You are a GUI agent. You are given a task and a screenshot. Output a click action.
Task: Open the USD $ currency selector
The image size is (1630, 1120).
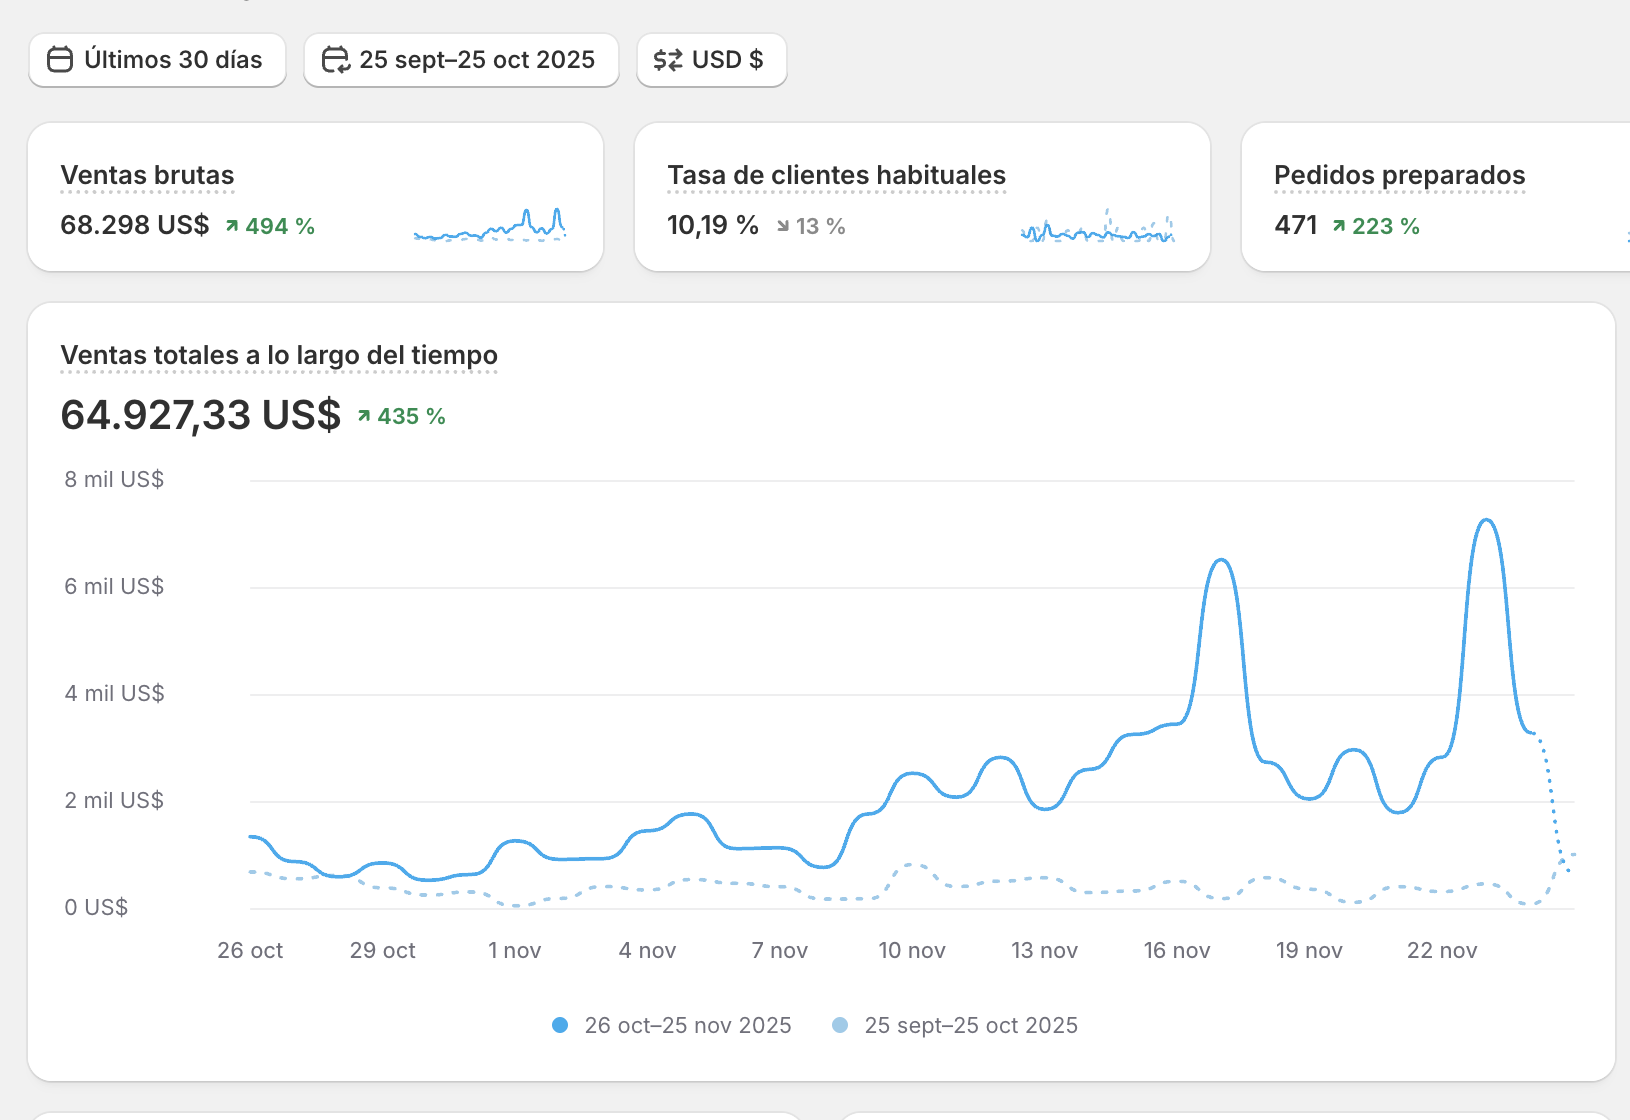pyautogui.click(x=711, y=60)
